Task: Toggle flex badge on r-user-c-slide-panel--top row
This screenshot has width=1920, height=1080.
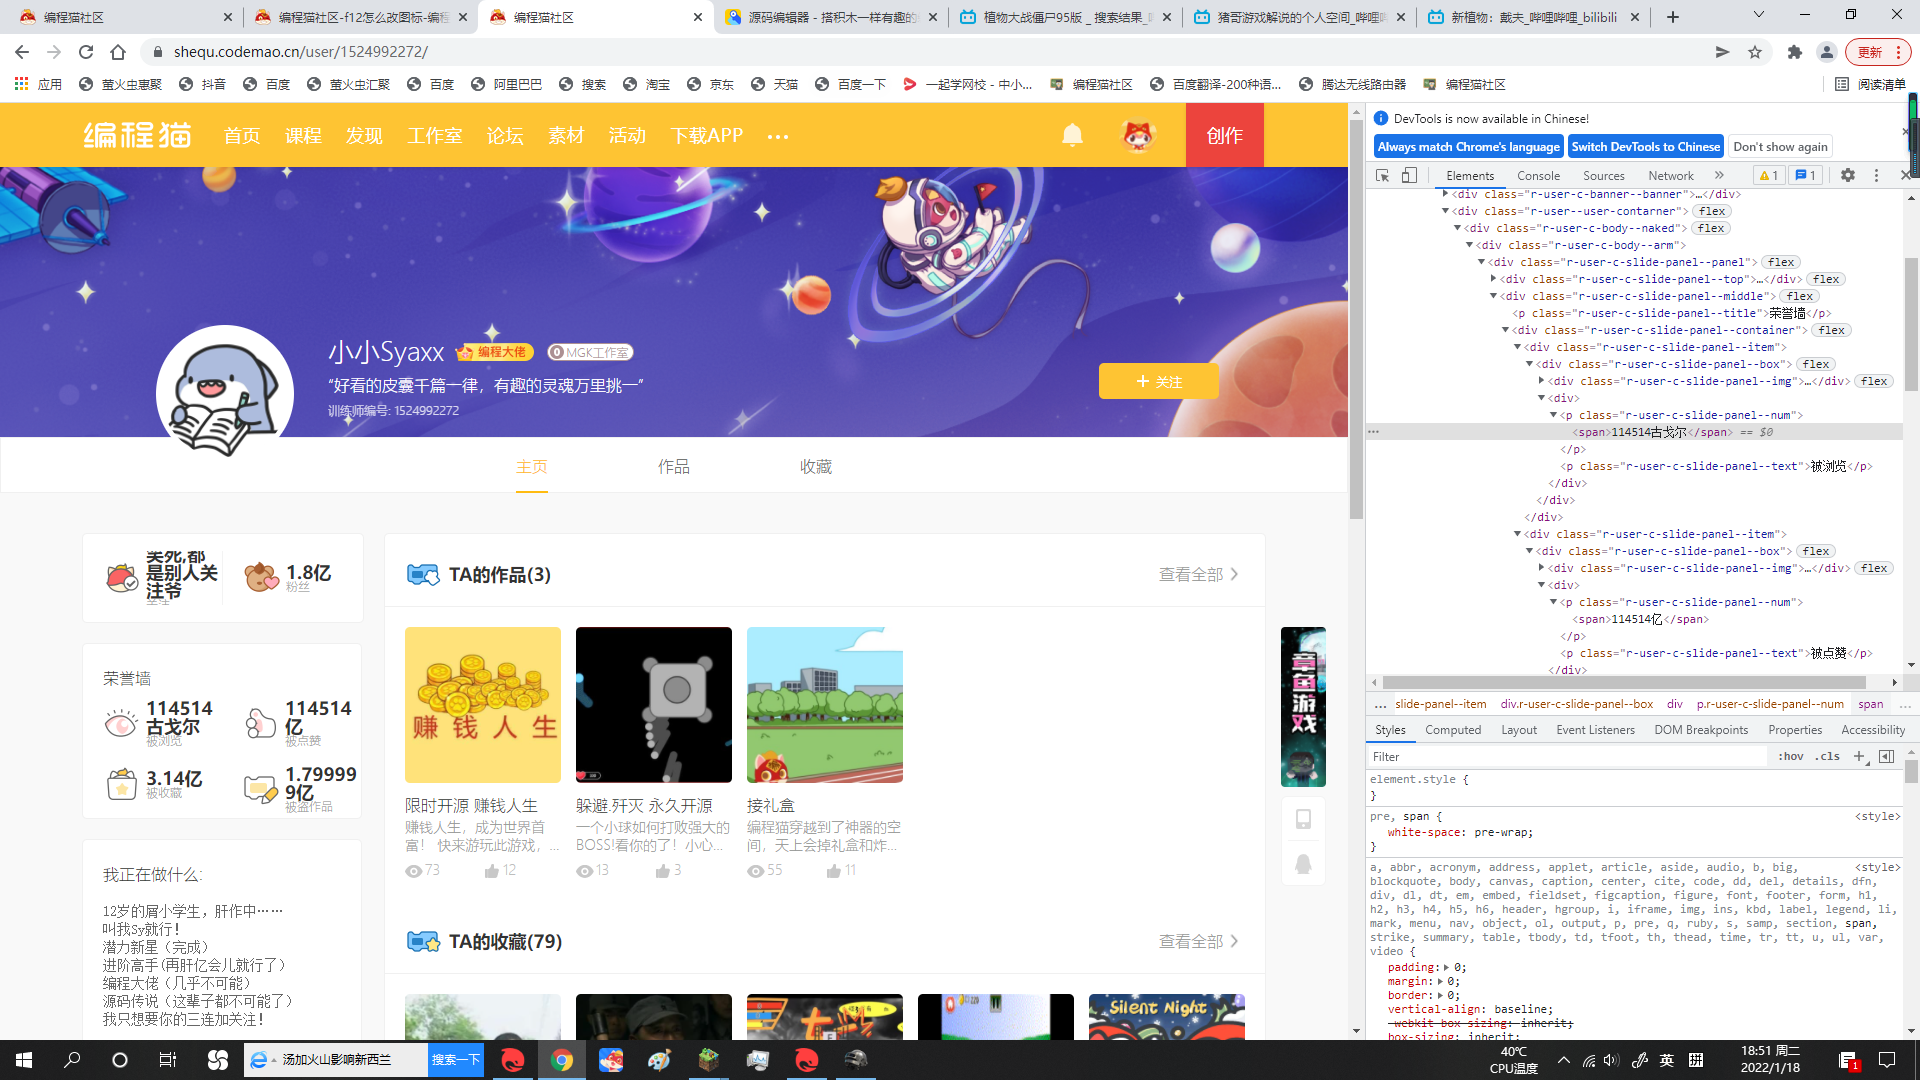Action: (1826, 279)
